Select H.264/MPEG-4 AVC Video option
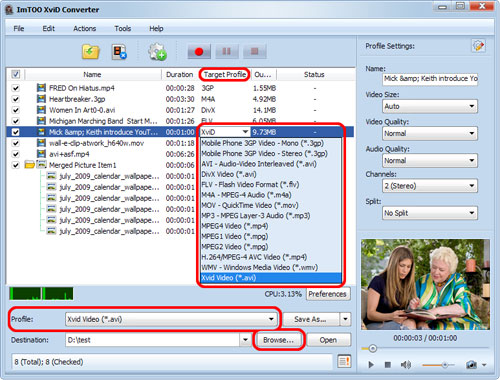The image size is (500, 380). [271, 257]
